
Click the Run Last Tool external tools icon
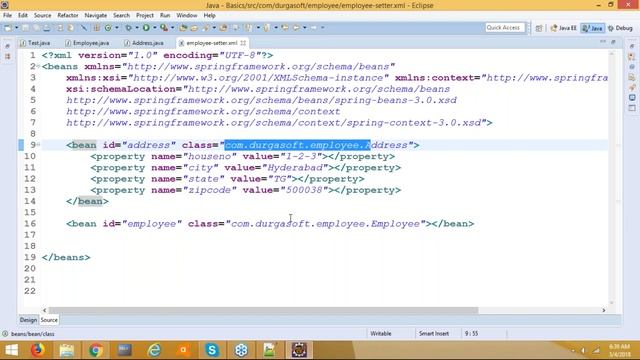164,28
